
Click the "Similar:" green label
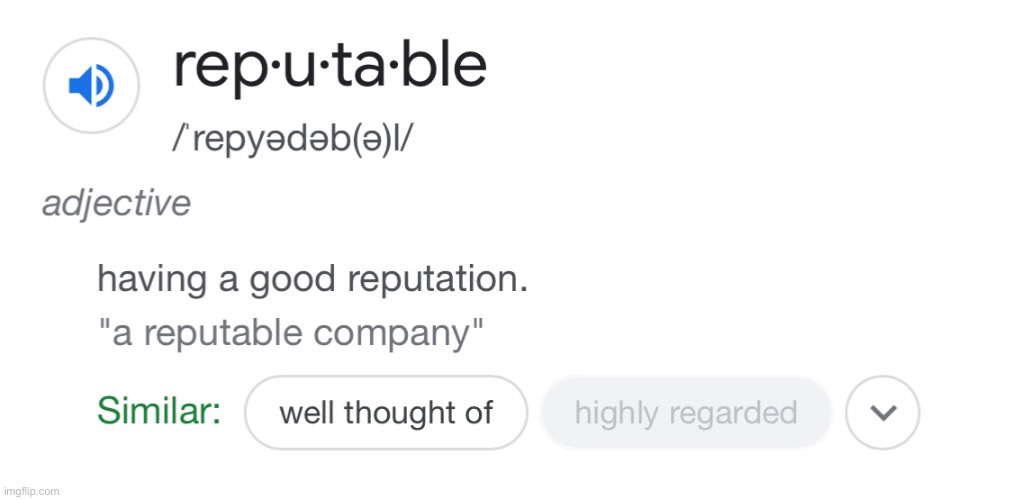160,411
